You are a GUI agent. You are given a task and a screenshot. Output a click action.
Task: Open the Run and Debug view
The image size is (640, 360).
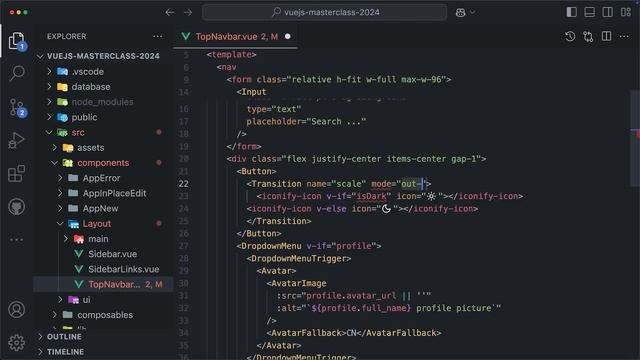coord(16,140)
